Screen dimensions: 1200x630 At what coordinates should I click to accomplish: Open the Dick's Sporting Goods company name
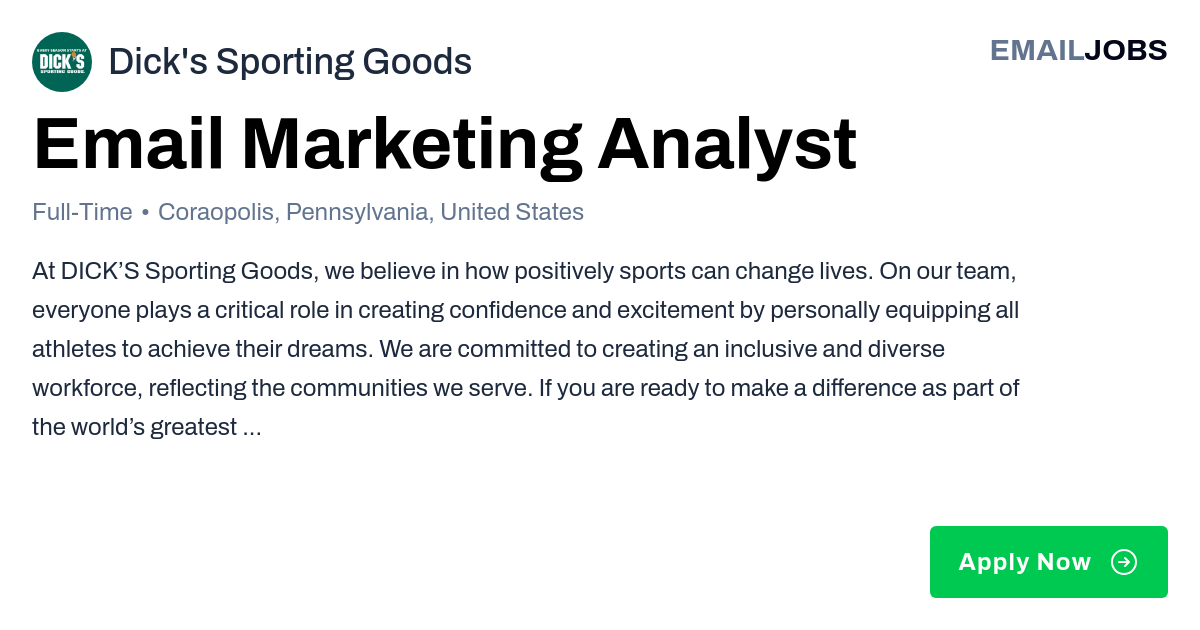tap(290, 62)
